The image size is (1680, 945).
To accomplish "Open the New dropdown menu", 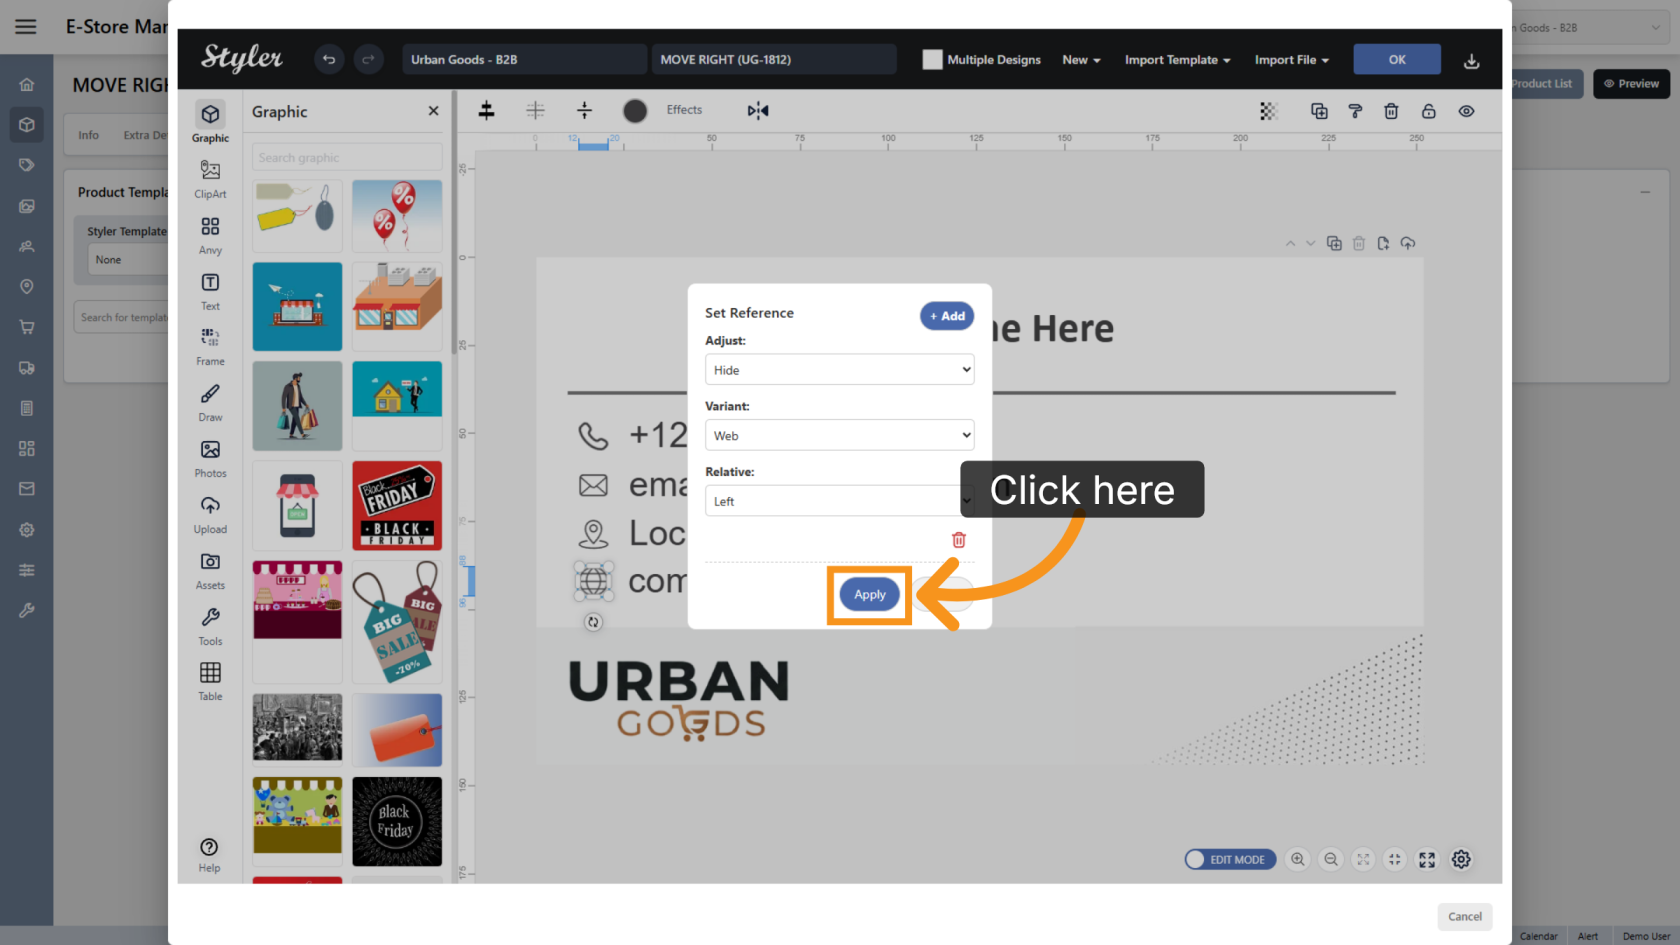I will click(x=1081, y=60).
